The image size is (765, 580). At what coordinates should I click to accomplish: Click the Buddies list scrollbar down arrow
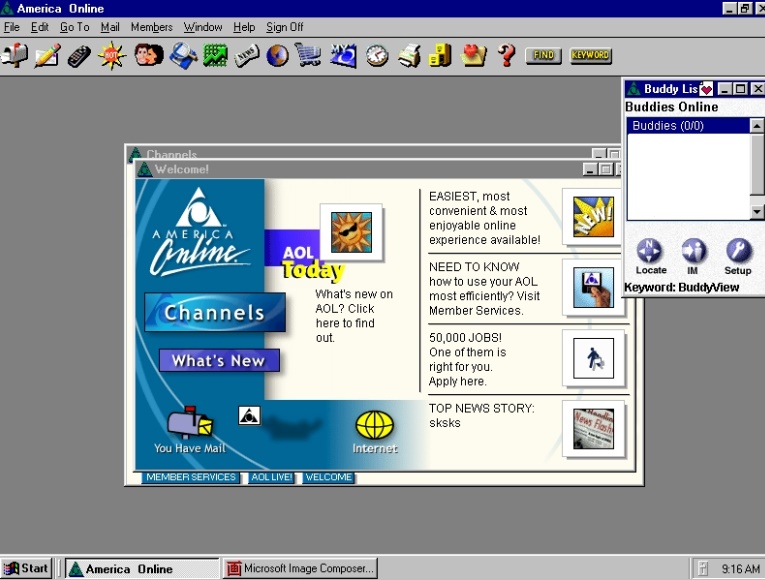click(757, 212)
